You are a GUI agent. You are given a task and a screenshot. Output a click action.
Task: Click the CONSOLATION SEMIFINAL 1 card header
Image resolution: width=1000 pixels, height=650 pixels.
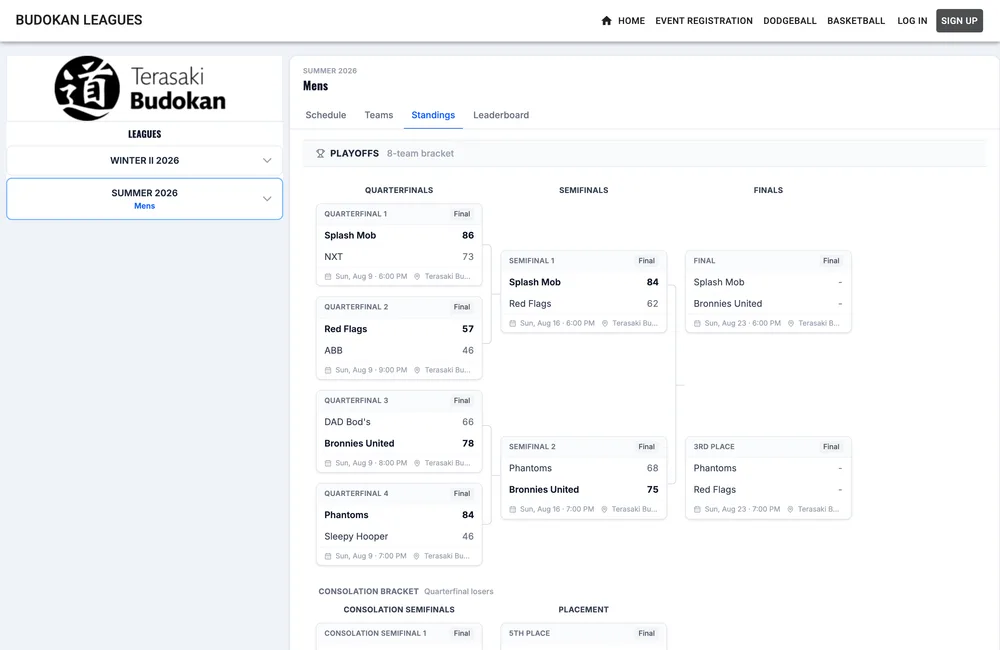coord(399,633)
